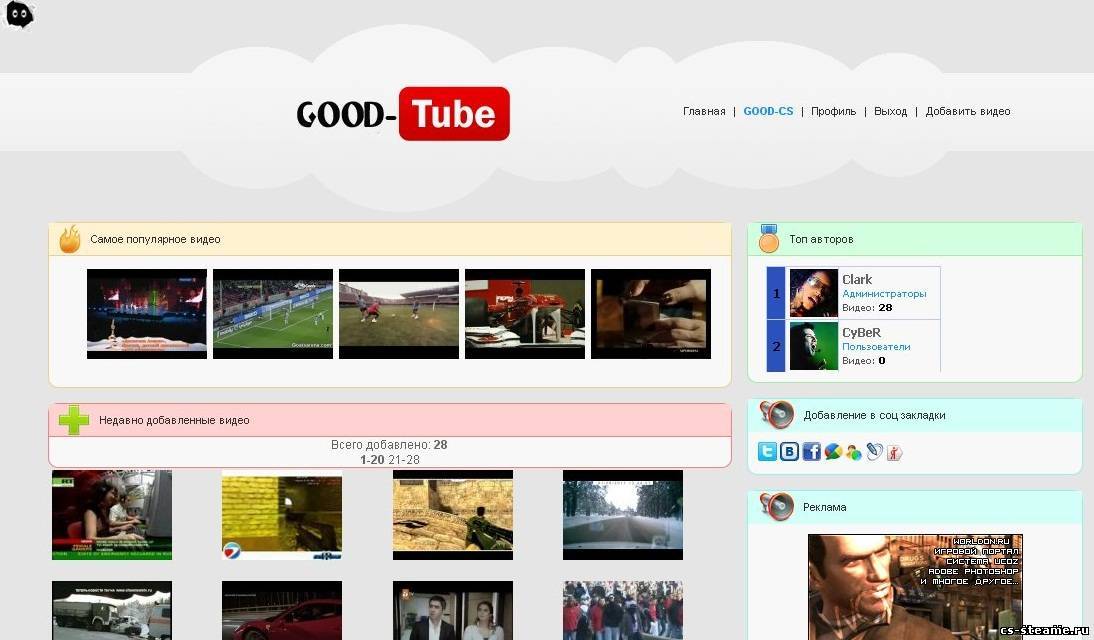The width and height of the screenshot is (1094, 640).
Task: Share the page via the Twitter icon
Action: click(767, 452)
